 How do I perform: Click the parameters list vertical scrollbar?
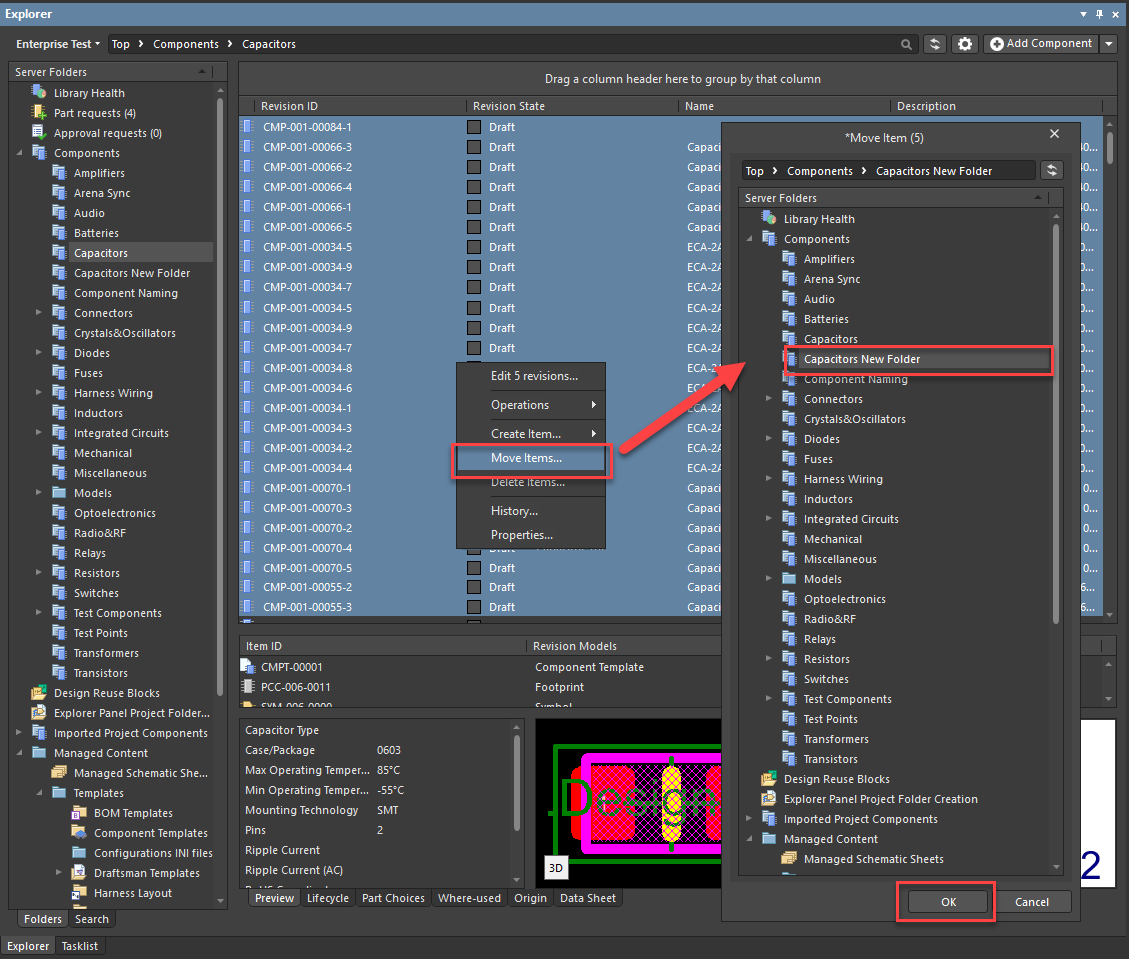(x=516, y=781)
